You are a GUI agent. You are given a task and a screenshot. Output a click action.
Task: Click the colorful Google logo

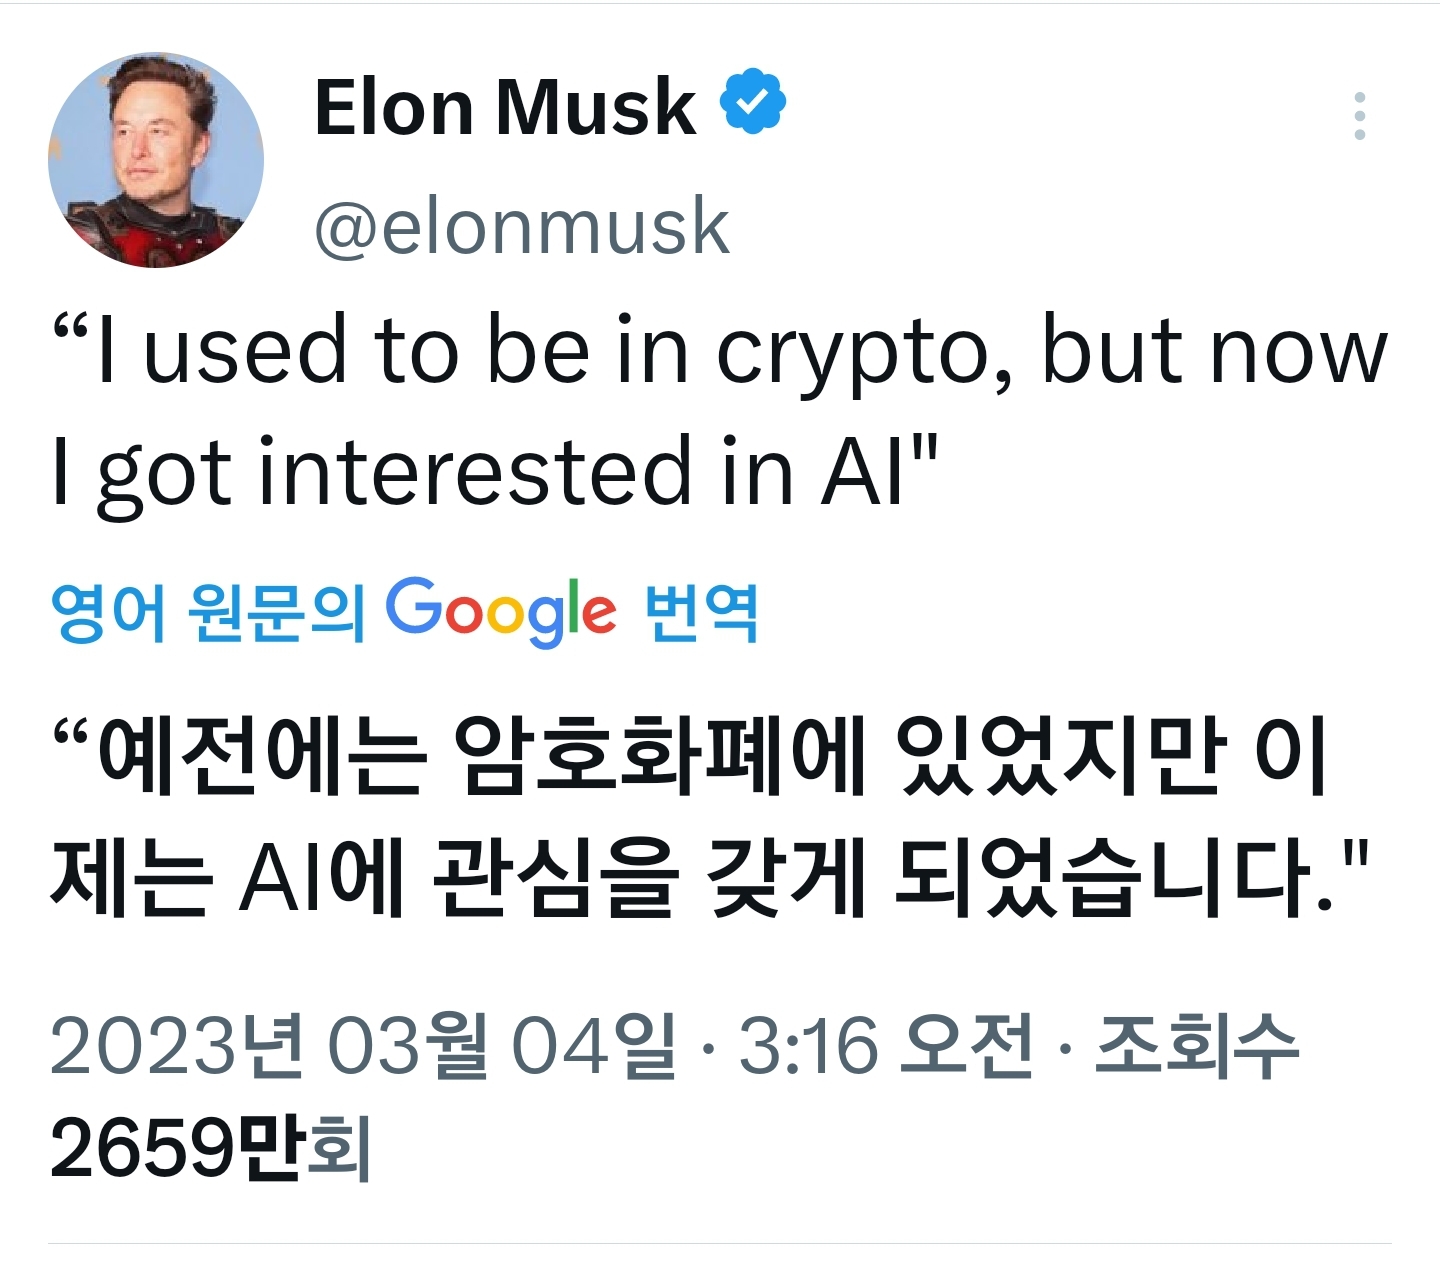click(x=500, y=610)
